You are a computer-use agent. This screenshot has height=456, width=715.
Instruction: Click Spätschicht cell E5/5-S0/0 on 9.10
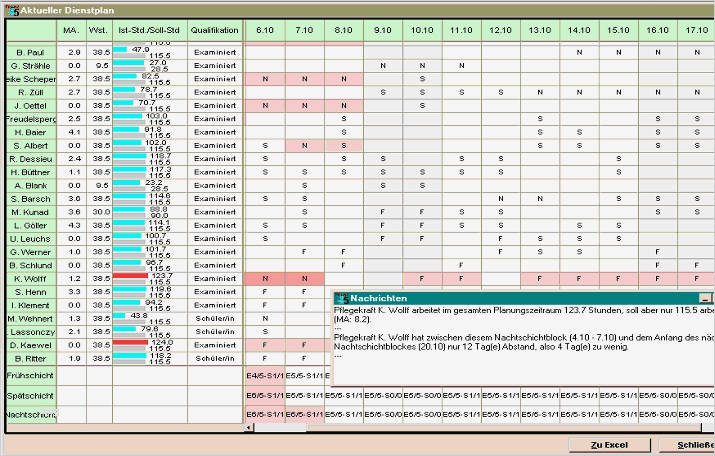pos(383,396)
